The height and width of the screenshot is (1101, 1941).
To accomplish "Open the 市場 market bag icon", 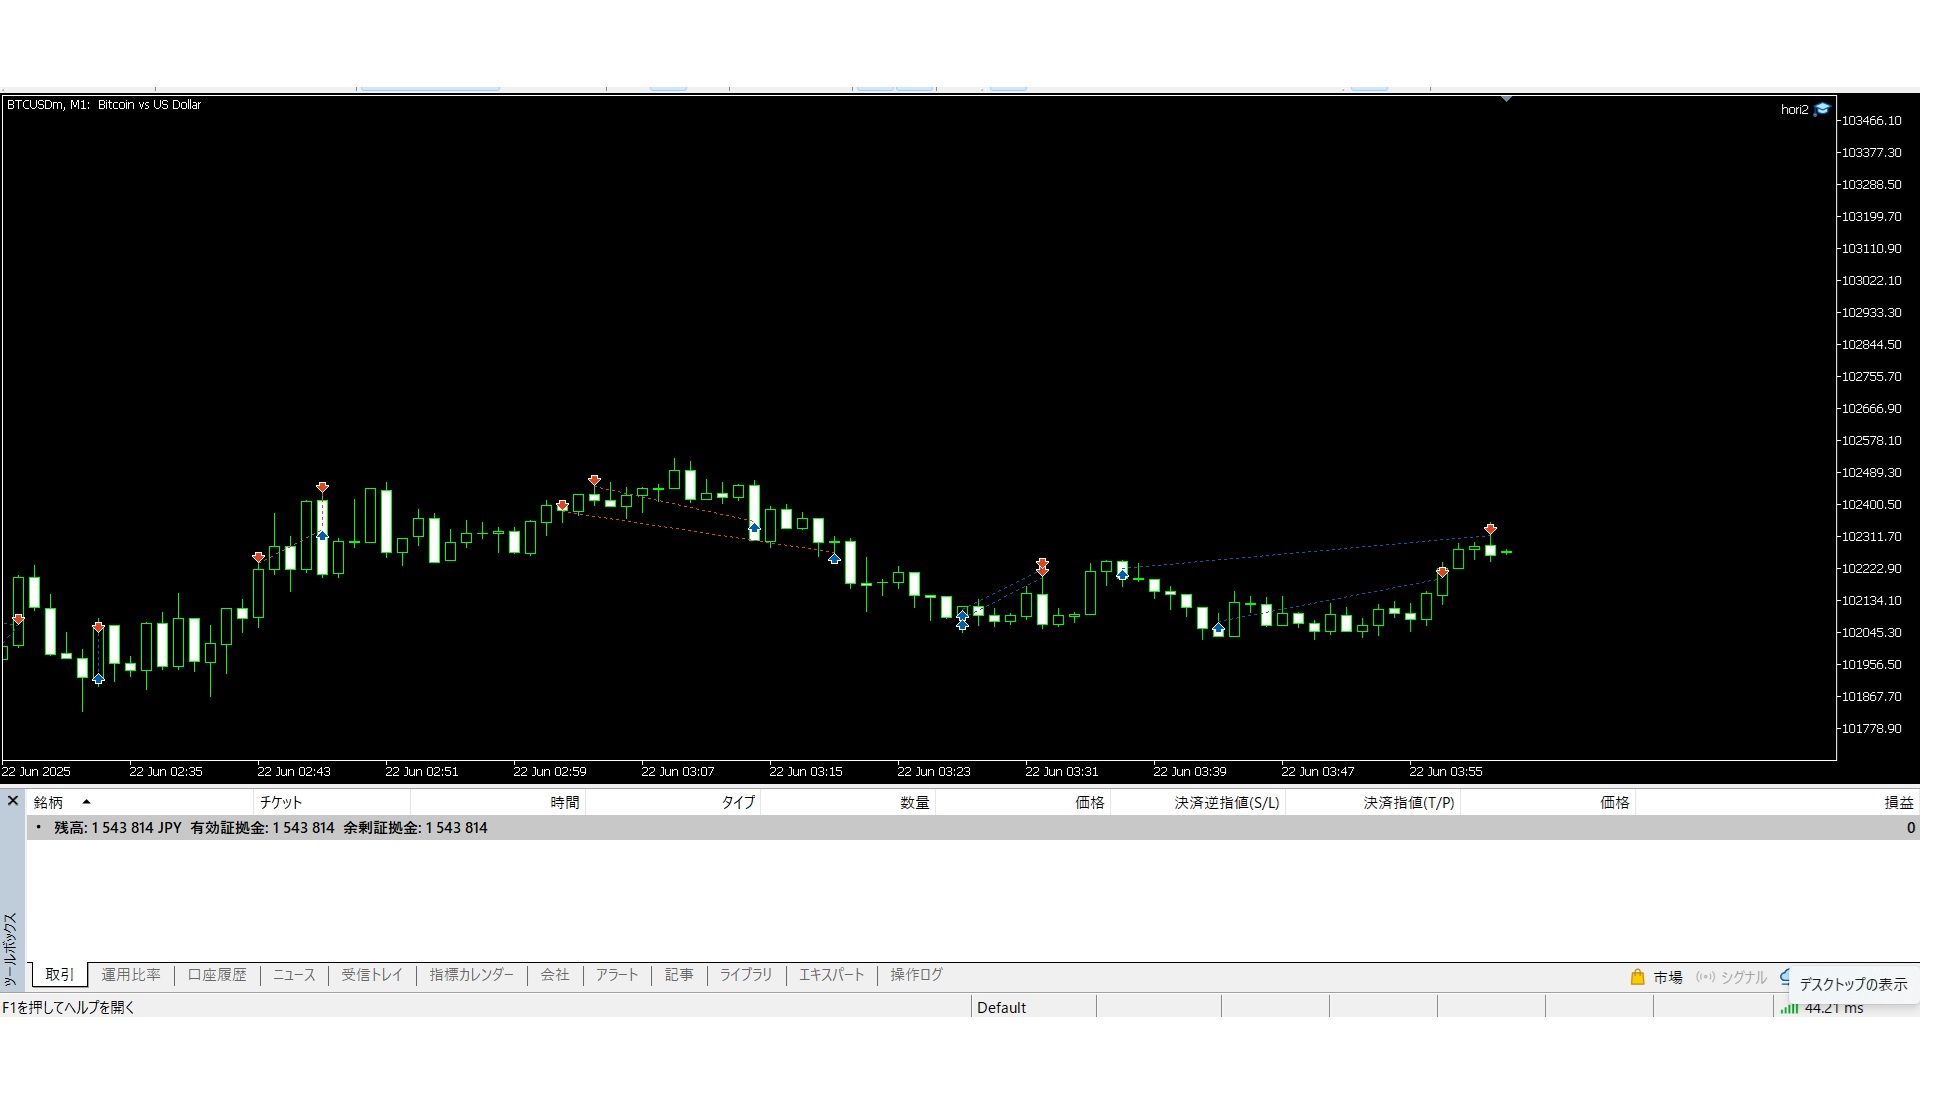I will click(x=1637, y=977).
